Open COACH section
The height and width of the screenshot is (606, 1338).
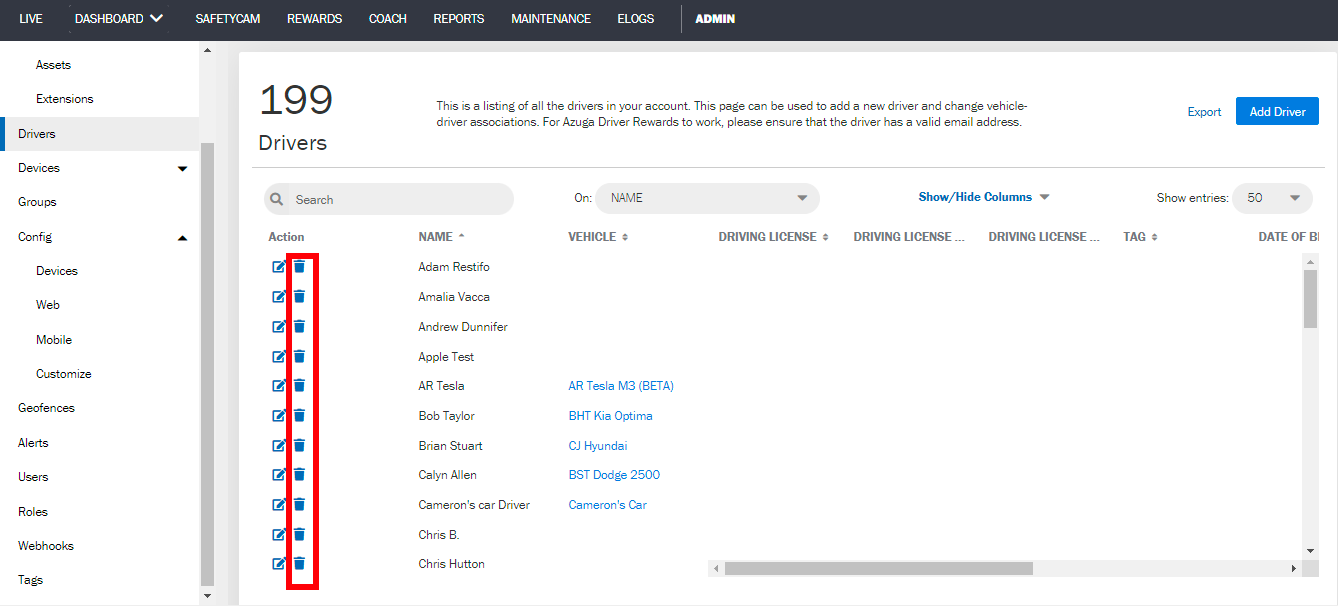(x=388, y=19)
